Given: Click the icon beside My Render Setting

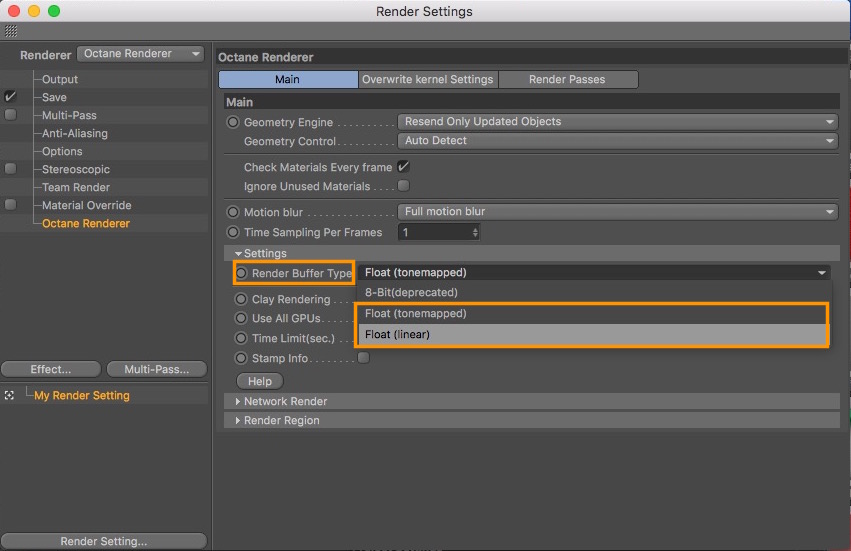Looking at the screenshot, I should point(10,396).
